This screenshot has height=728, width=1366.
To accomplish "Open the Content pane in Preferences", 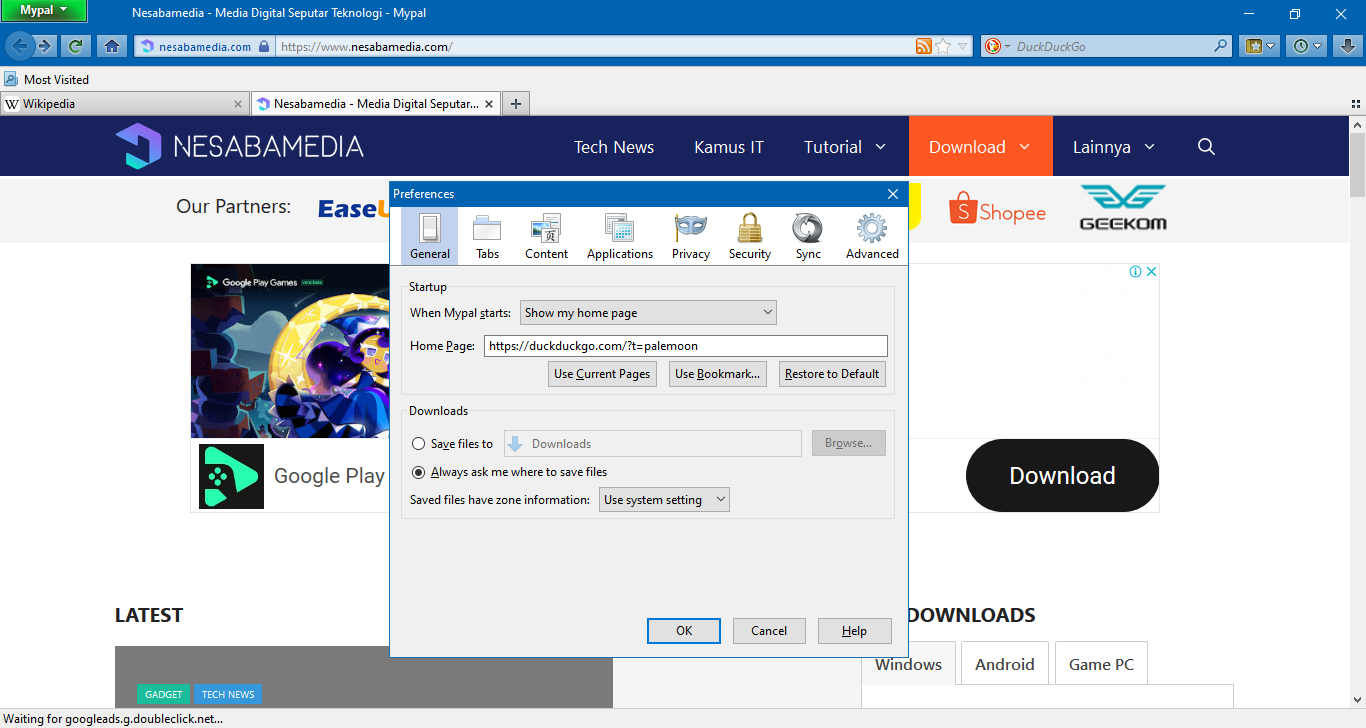I will click(547, 235).
